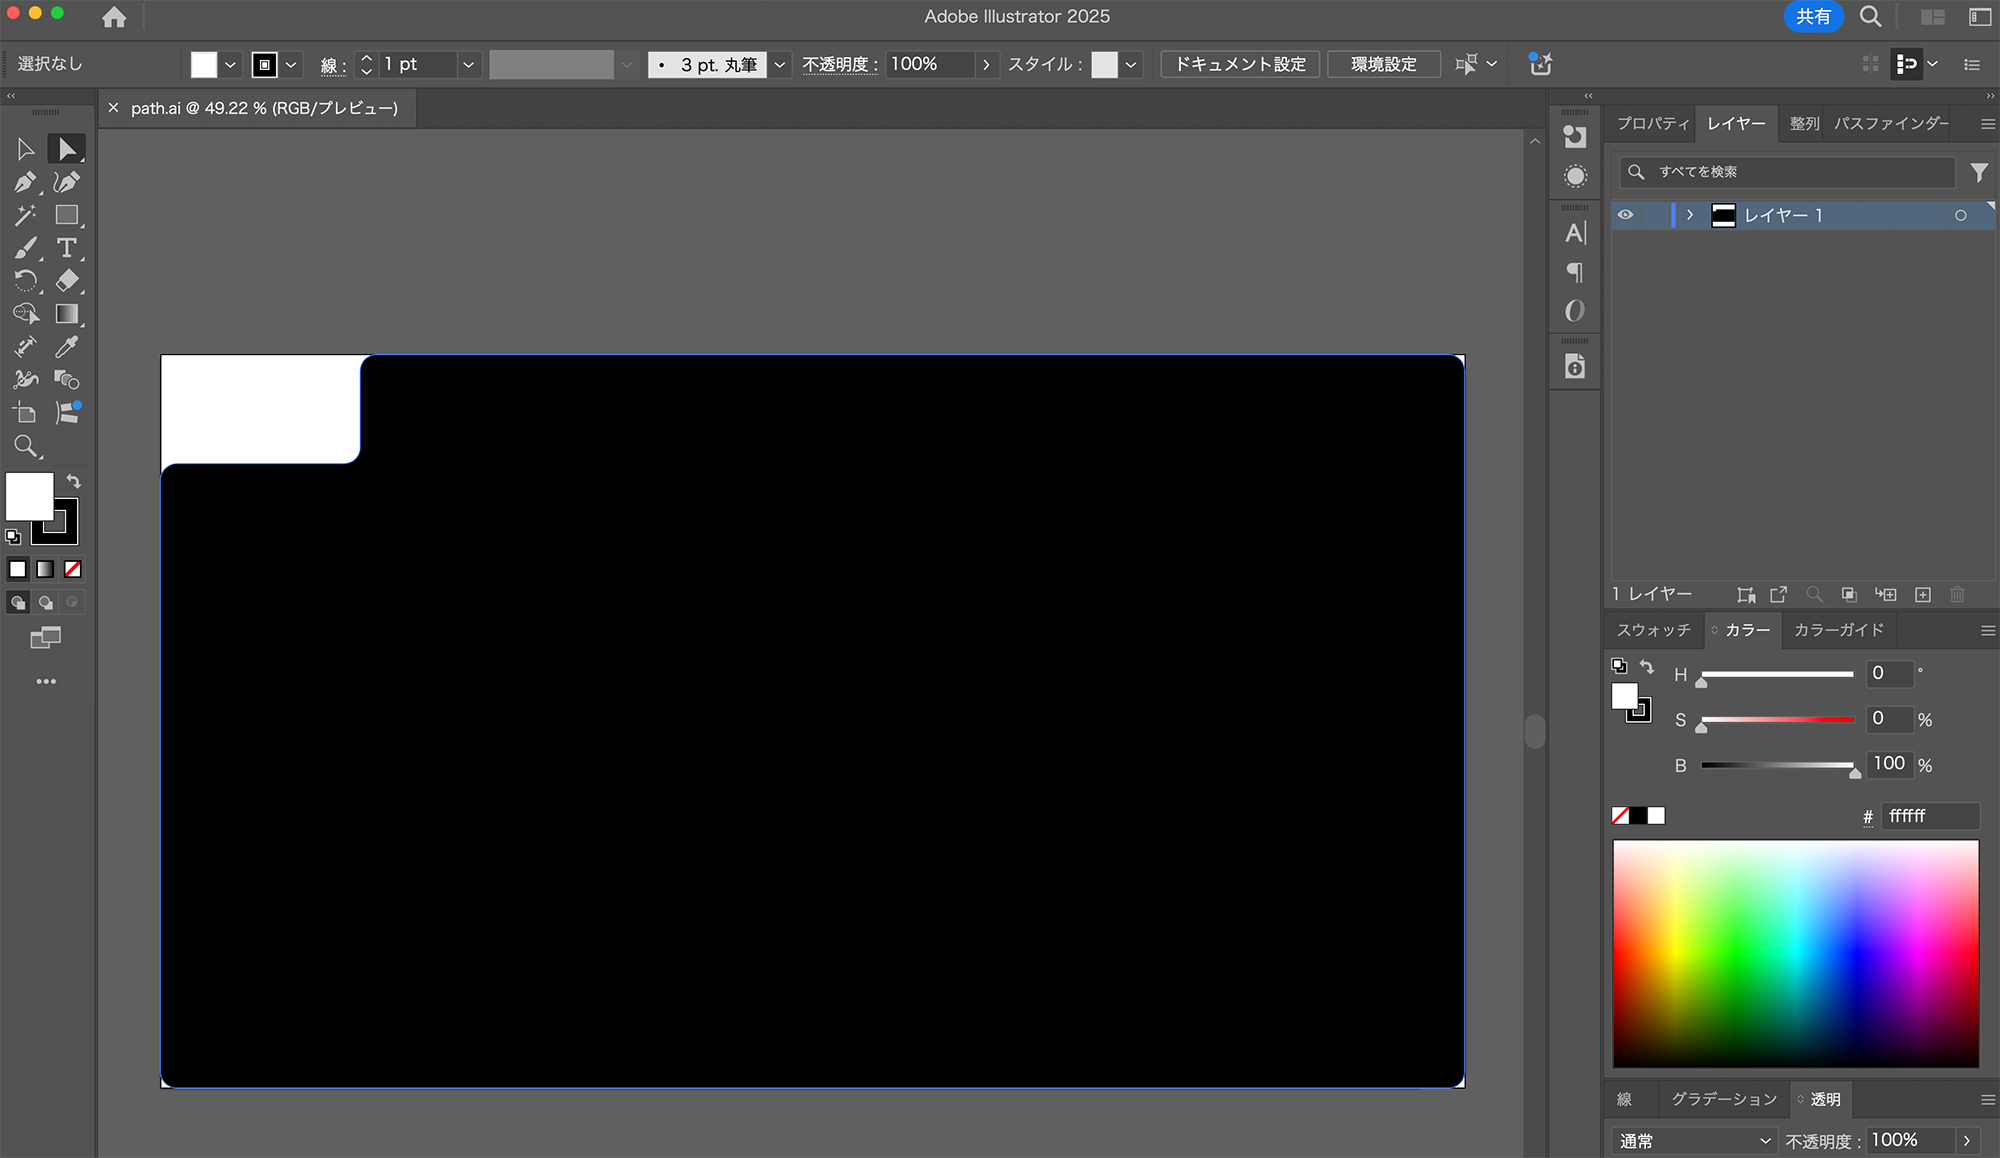2000x1158 pixels.
Task: Select the Zoom tool
Action: (x=25, y=446)
